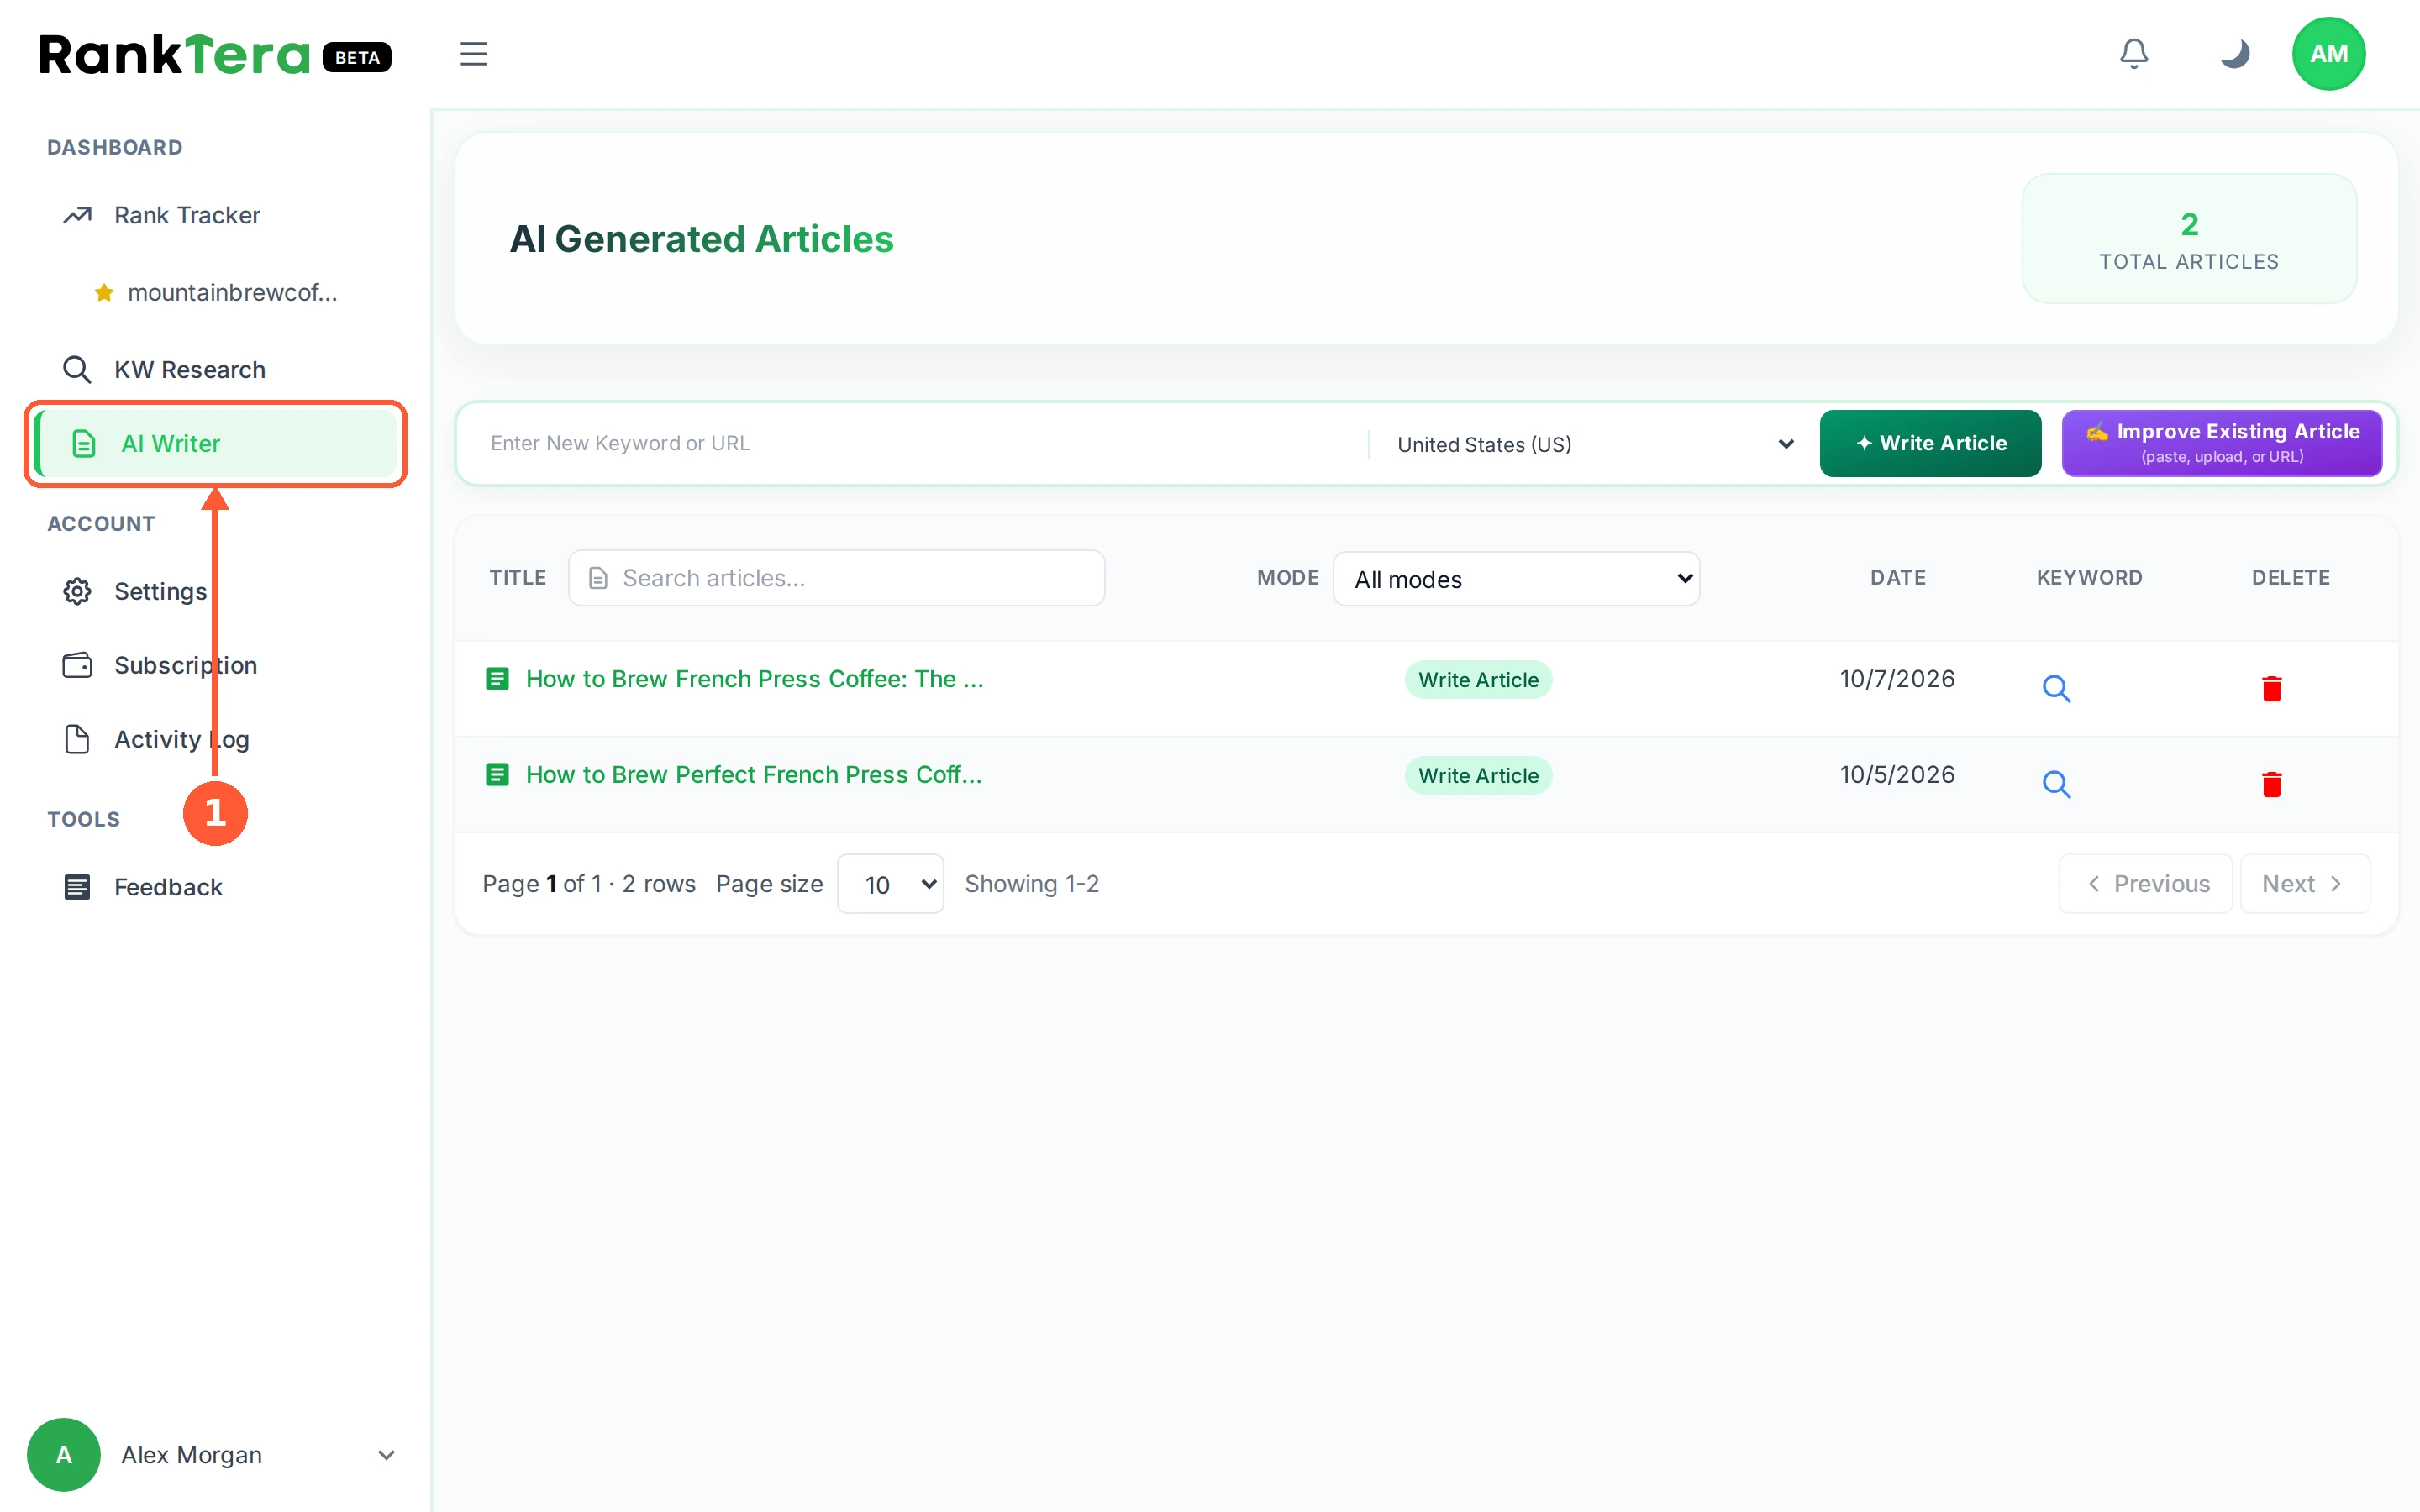This screenshot has width=2420, height=1512.
Task: Click the Write Article tag on 10/7/2026 row
Action: [1478, 680]
